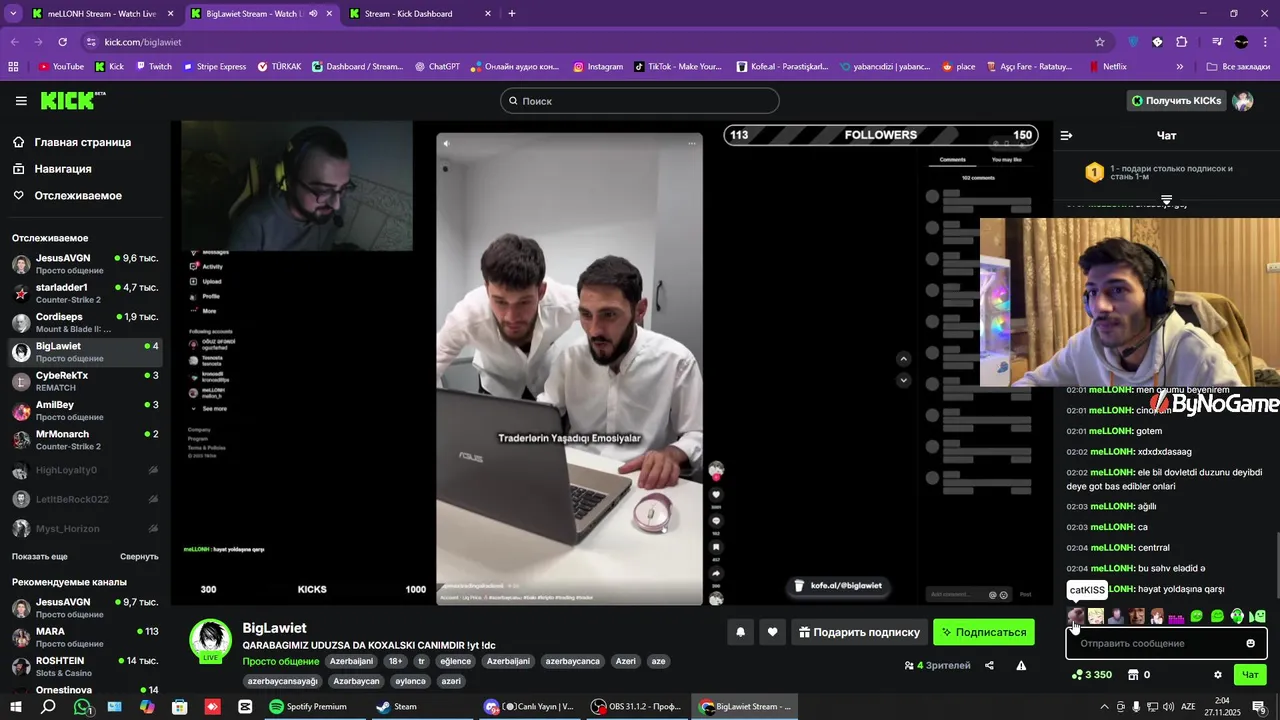Expand list with Показать еще
The width and height of the screenshot is (1280, 720).
(x=40, y=556)
